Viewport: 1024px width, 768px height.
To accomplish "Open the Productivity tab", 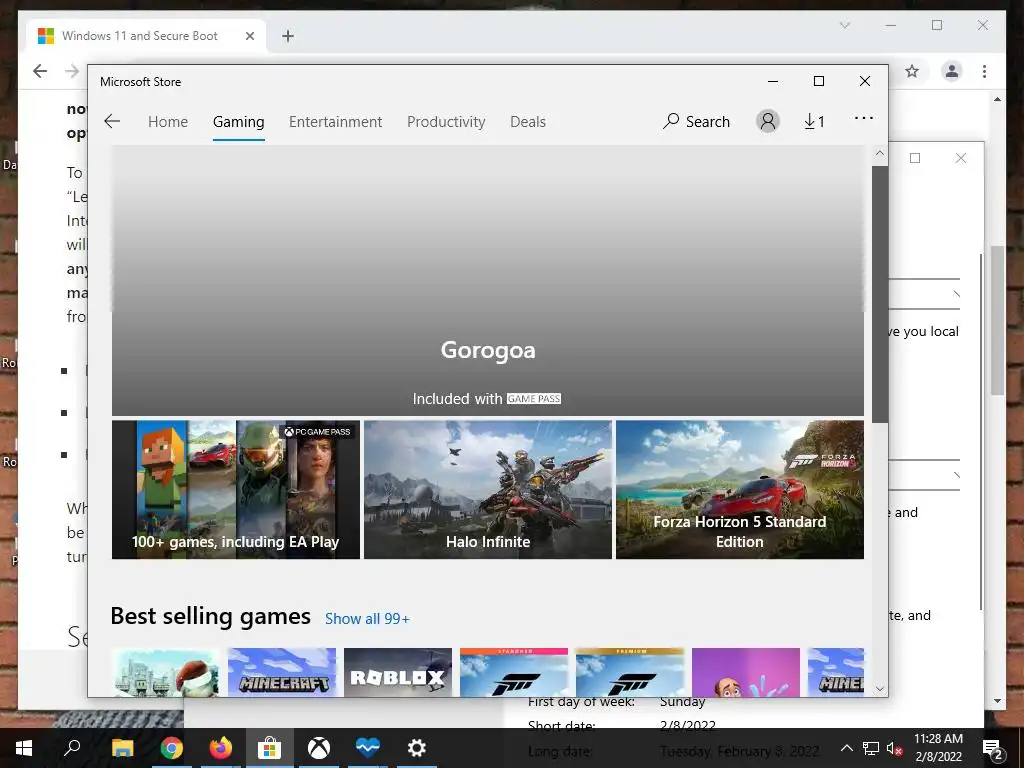I will coord(446,121).
